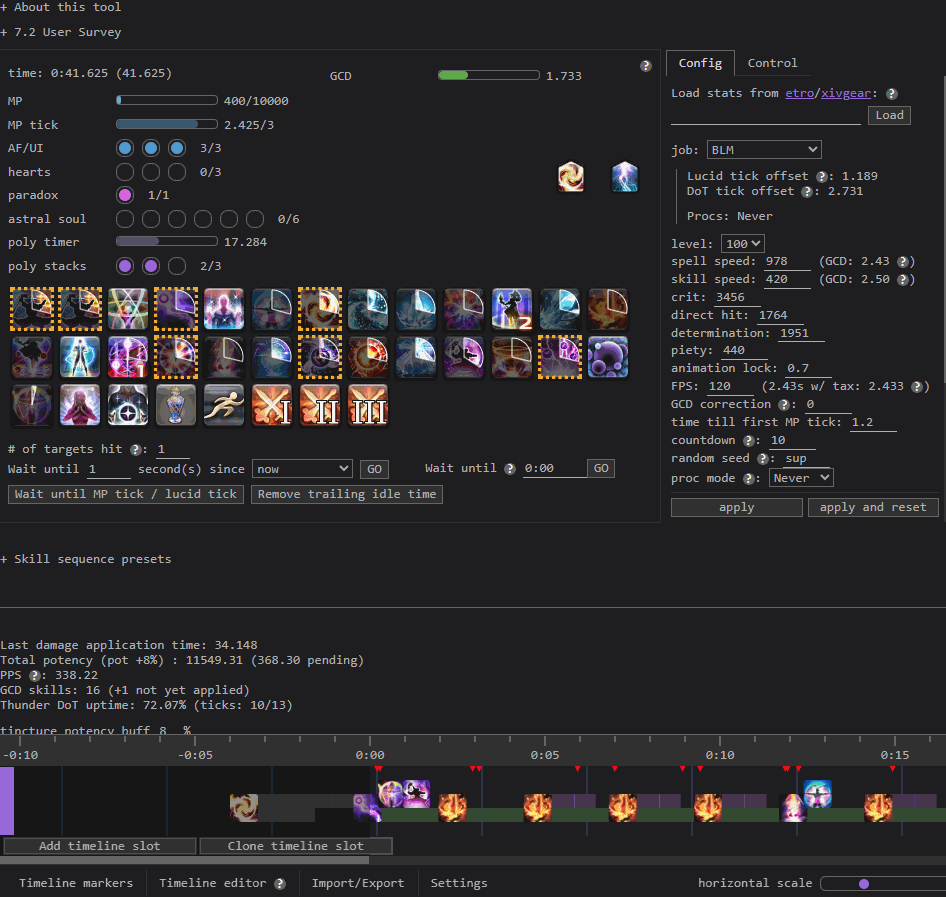946x897 pixels.
Task: Click the skill icon showing a 2 badge
Action: point(512,309)
